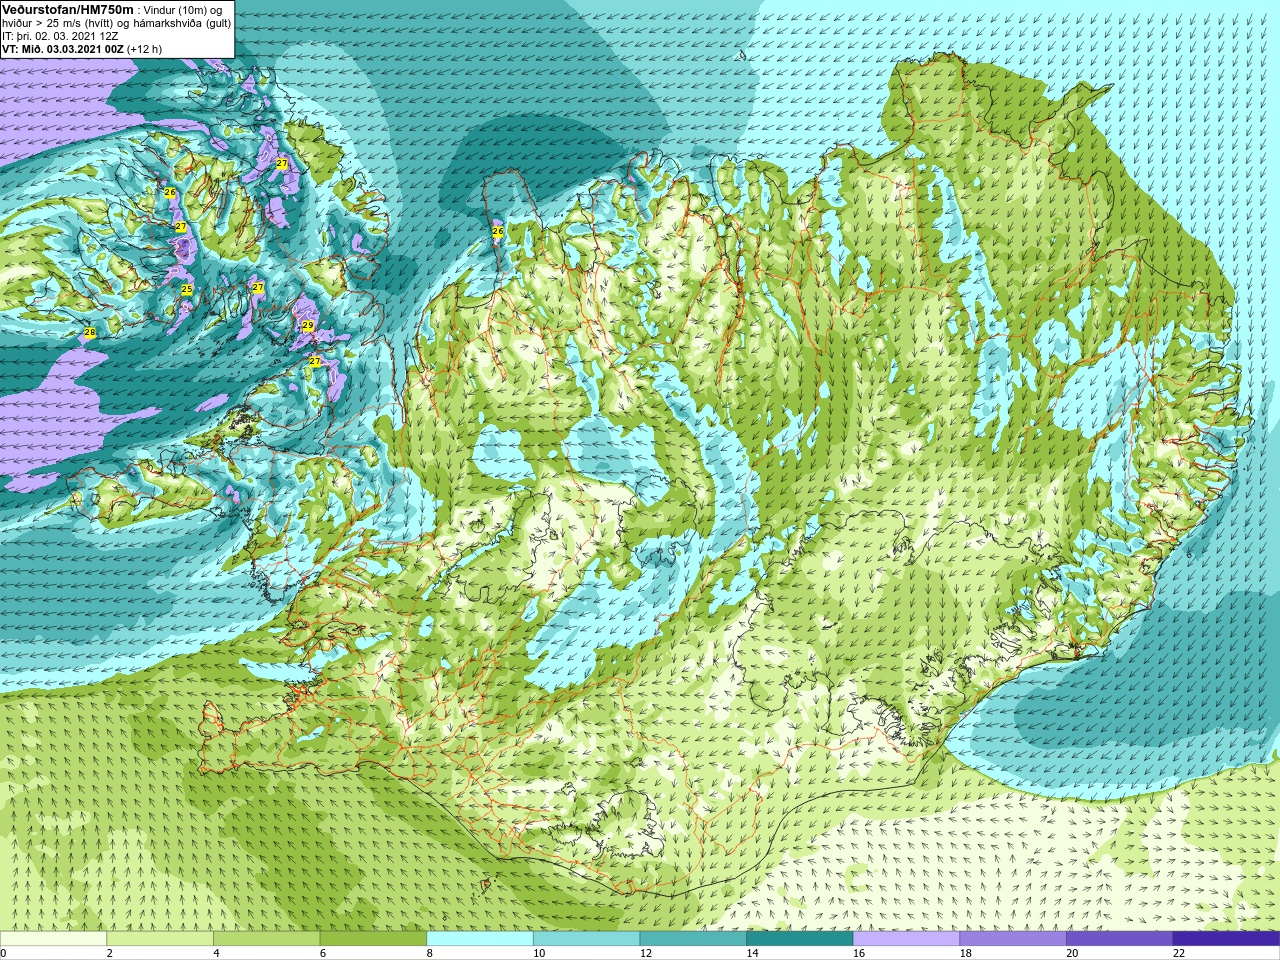Image resolution: width=1280 pixels, height=960 pixels.
Task: Click the legend tick label '18'
Action: coord(966,953)
